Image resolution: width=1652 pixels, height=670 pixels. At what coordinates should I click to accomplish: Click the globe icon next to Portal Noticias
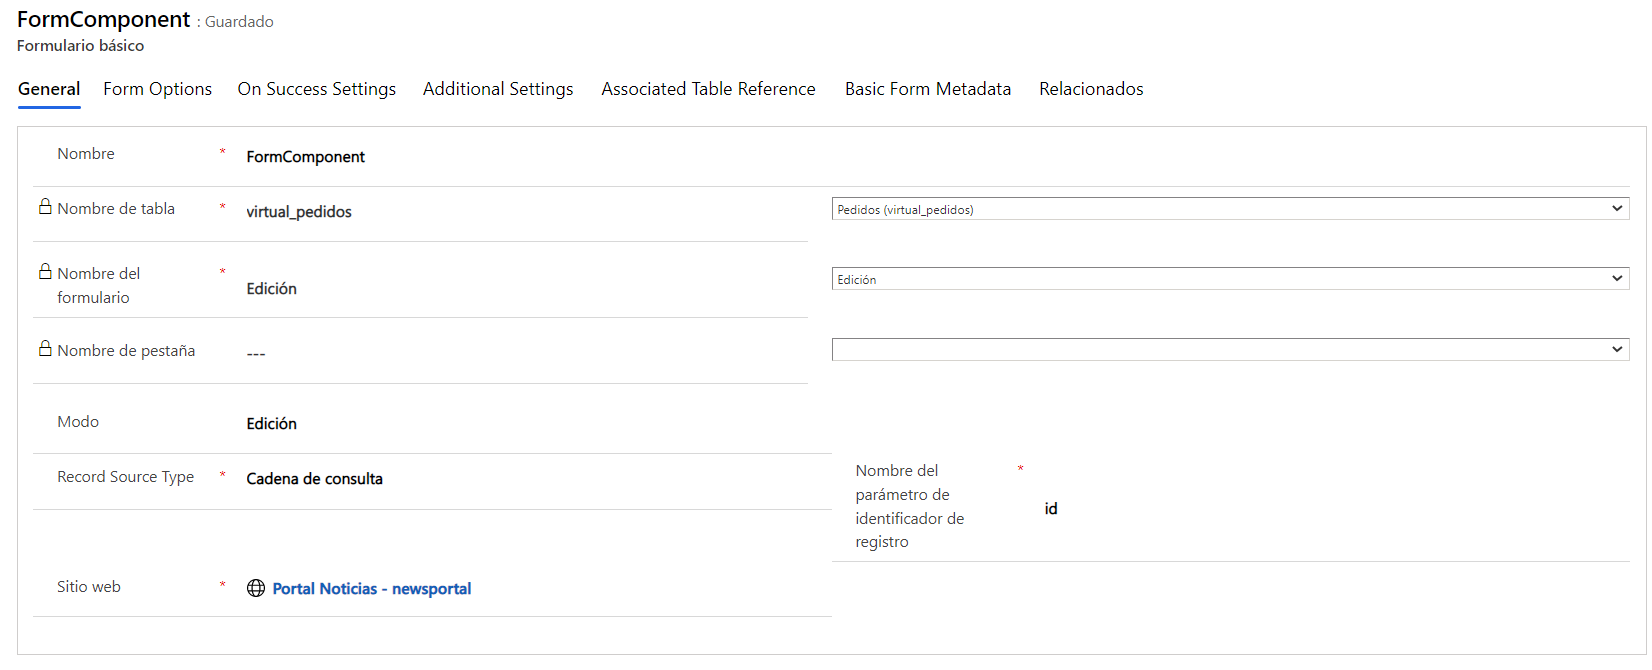point(256,588)
